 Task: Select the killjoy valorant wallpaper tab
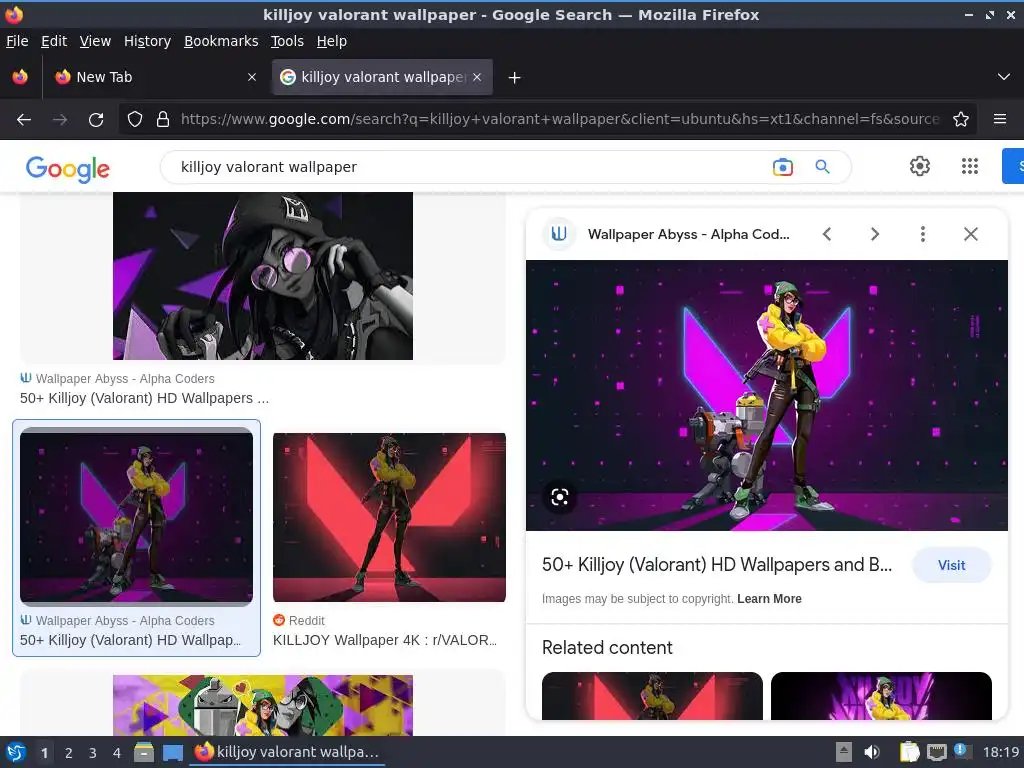coord(382,77)
